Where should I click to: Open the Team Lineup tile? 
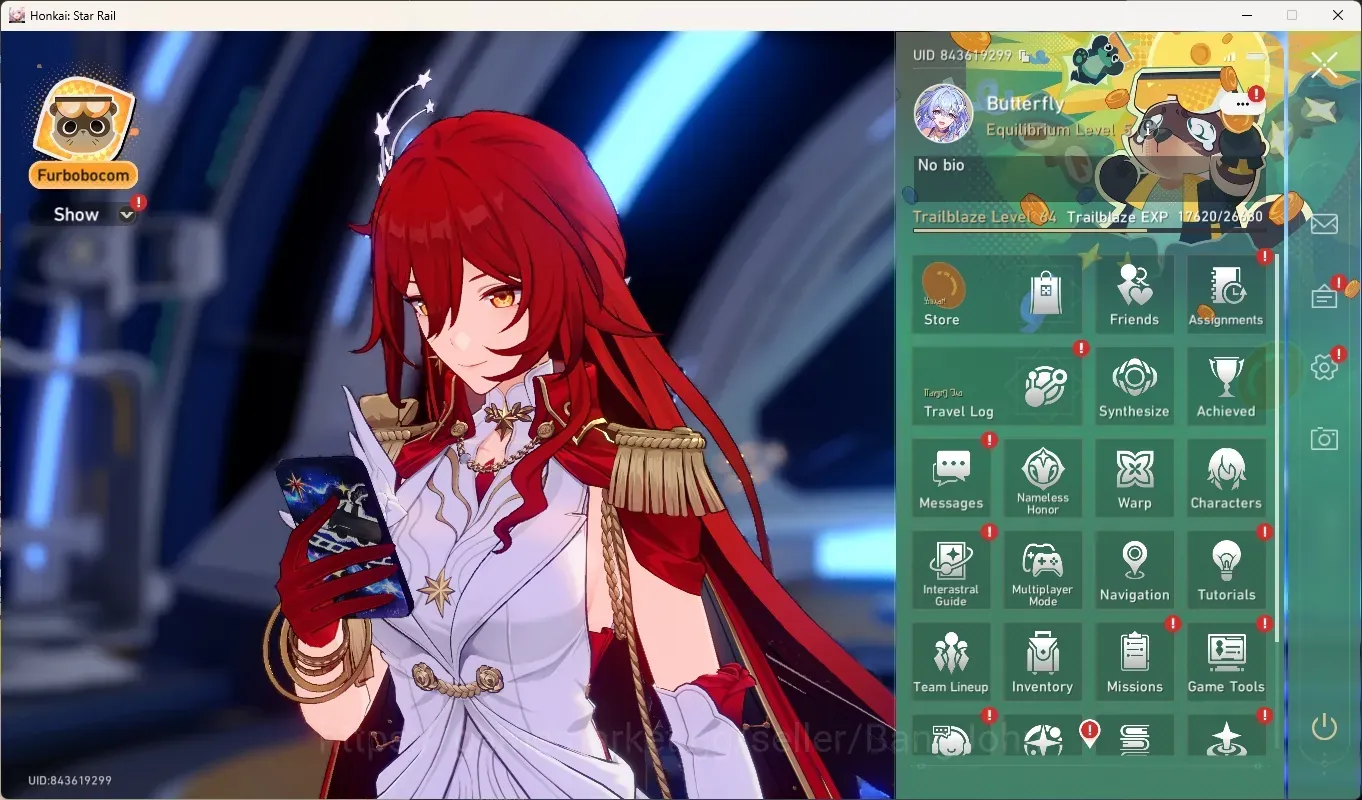[x=951, y=662]
